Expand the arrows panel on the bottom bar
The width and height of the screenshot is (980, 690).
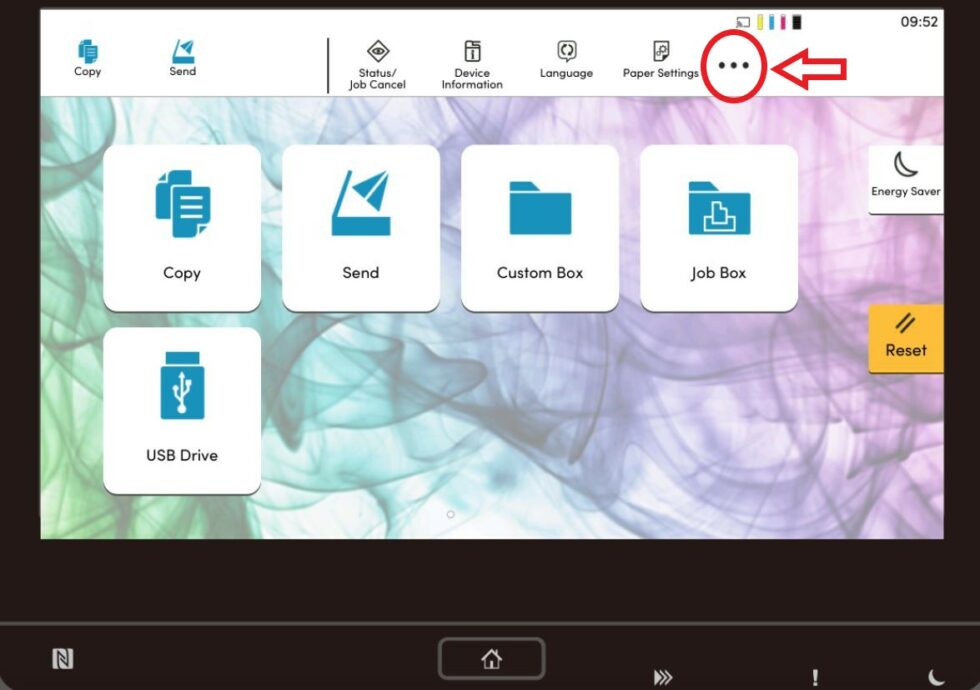pyautogui.click(x=665, y=675)
